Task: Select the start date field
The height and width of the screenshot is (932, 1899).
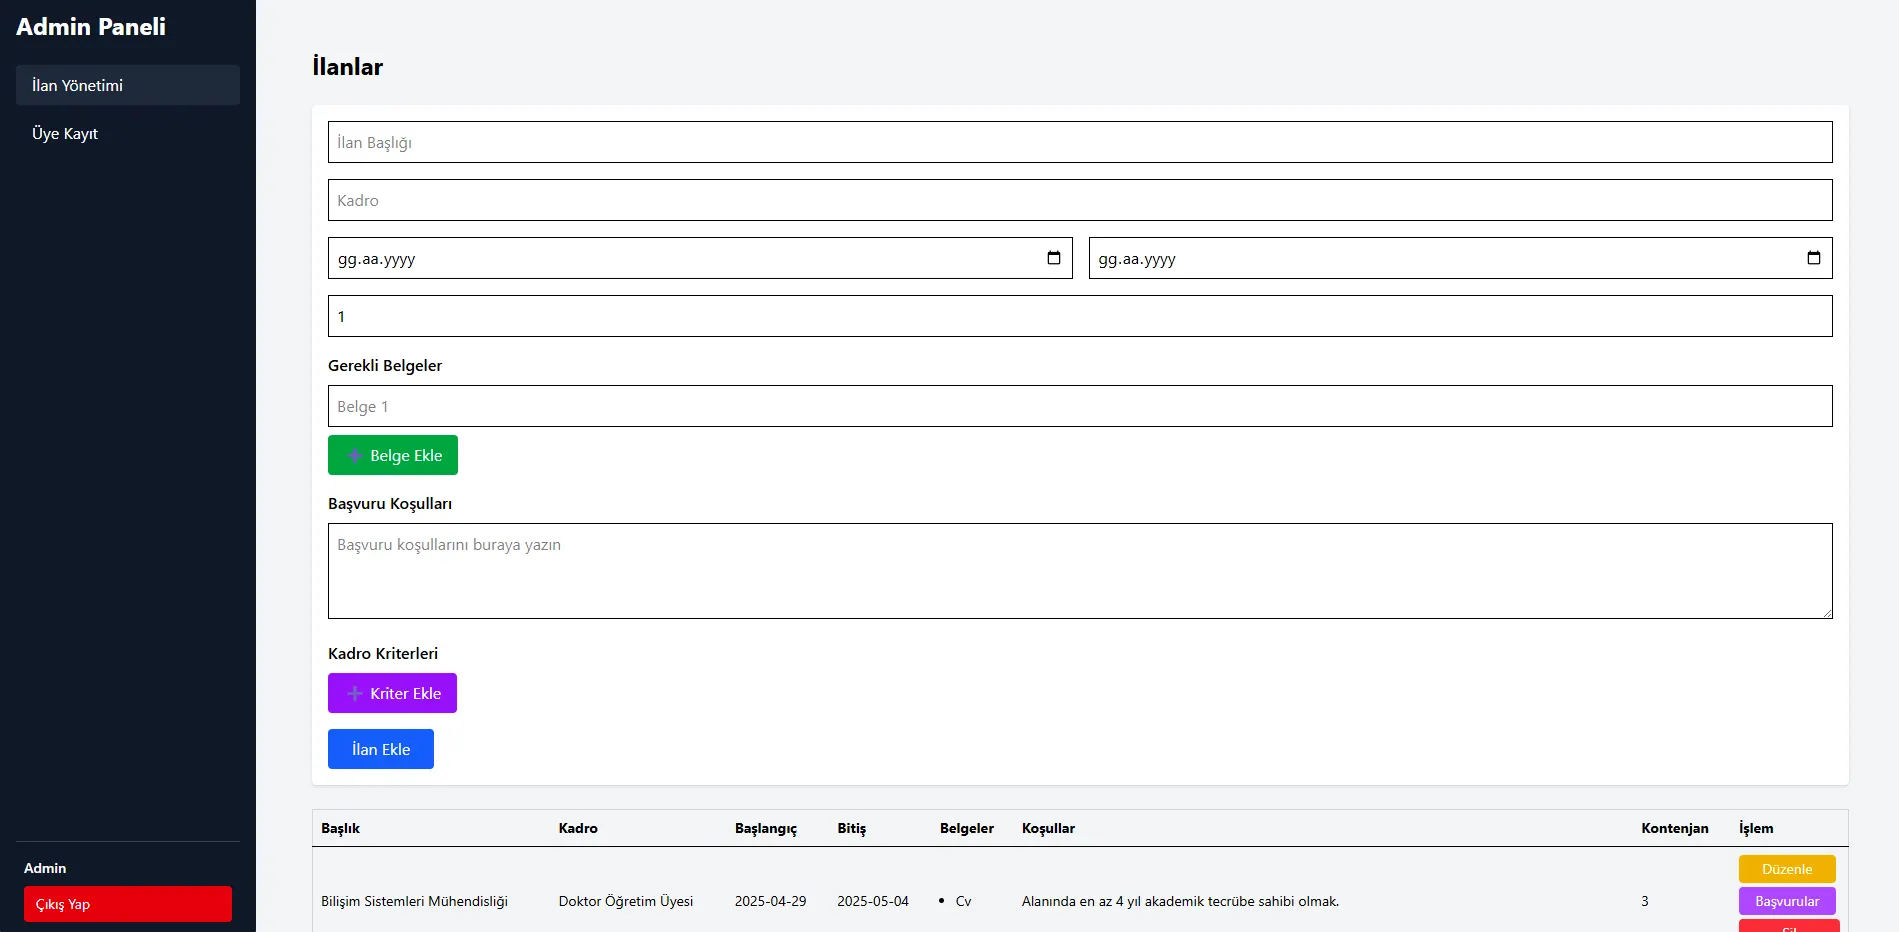Action: click(x=700, y=258)
